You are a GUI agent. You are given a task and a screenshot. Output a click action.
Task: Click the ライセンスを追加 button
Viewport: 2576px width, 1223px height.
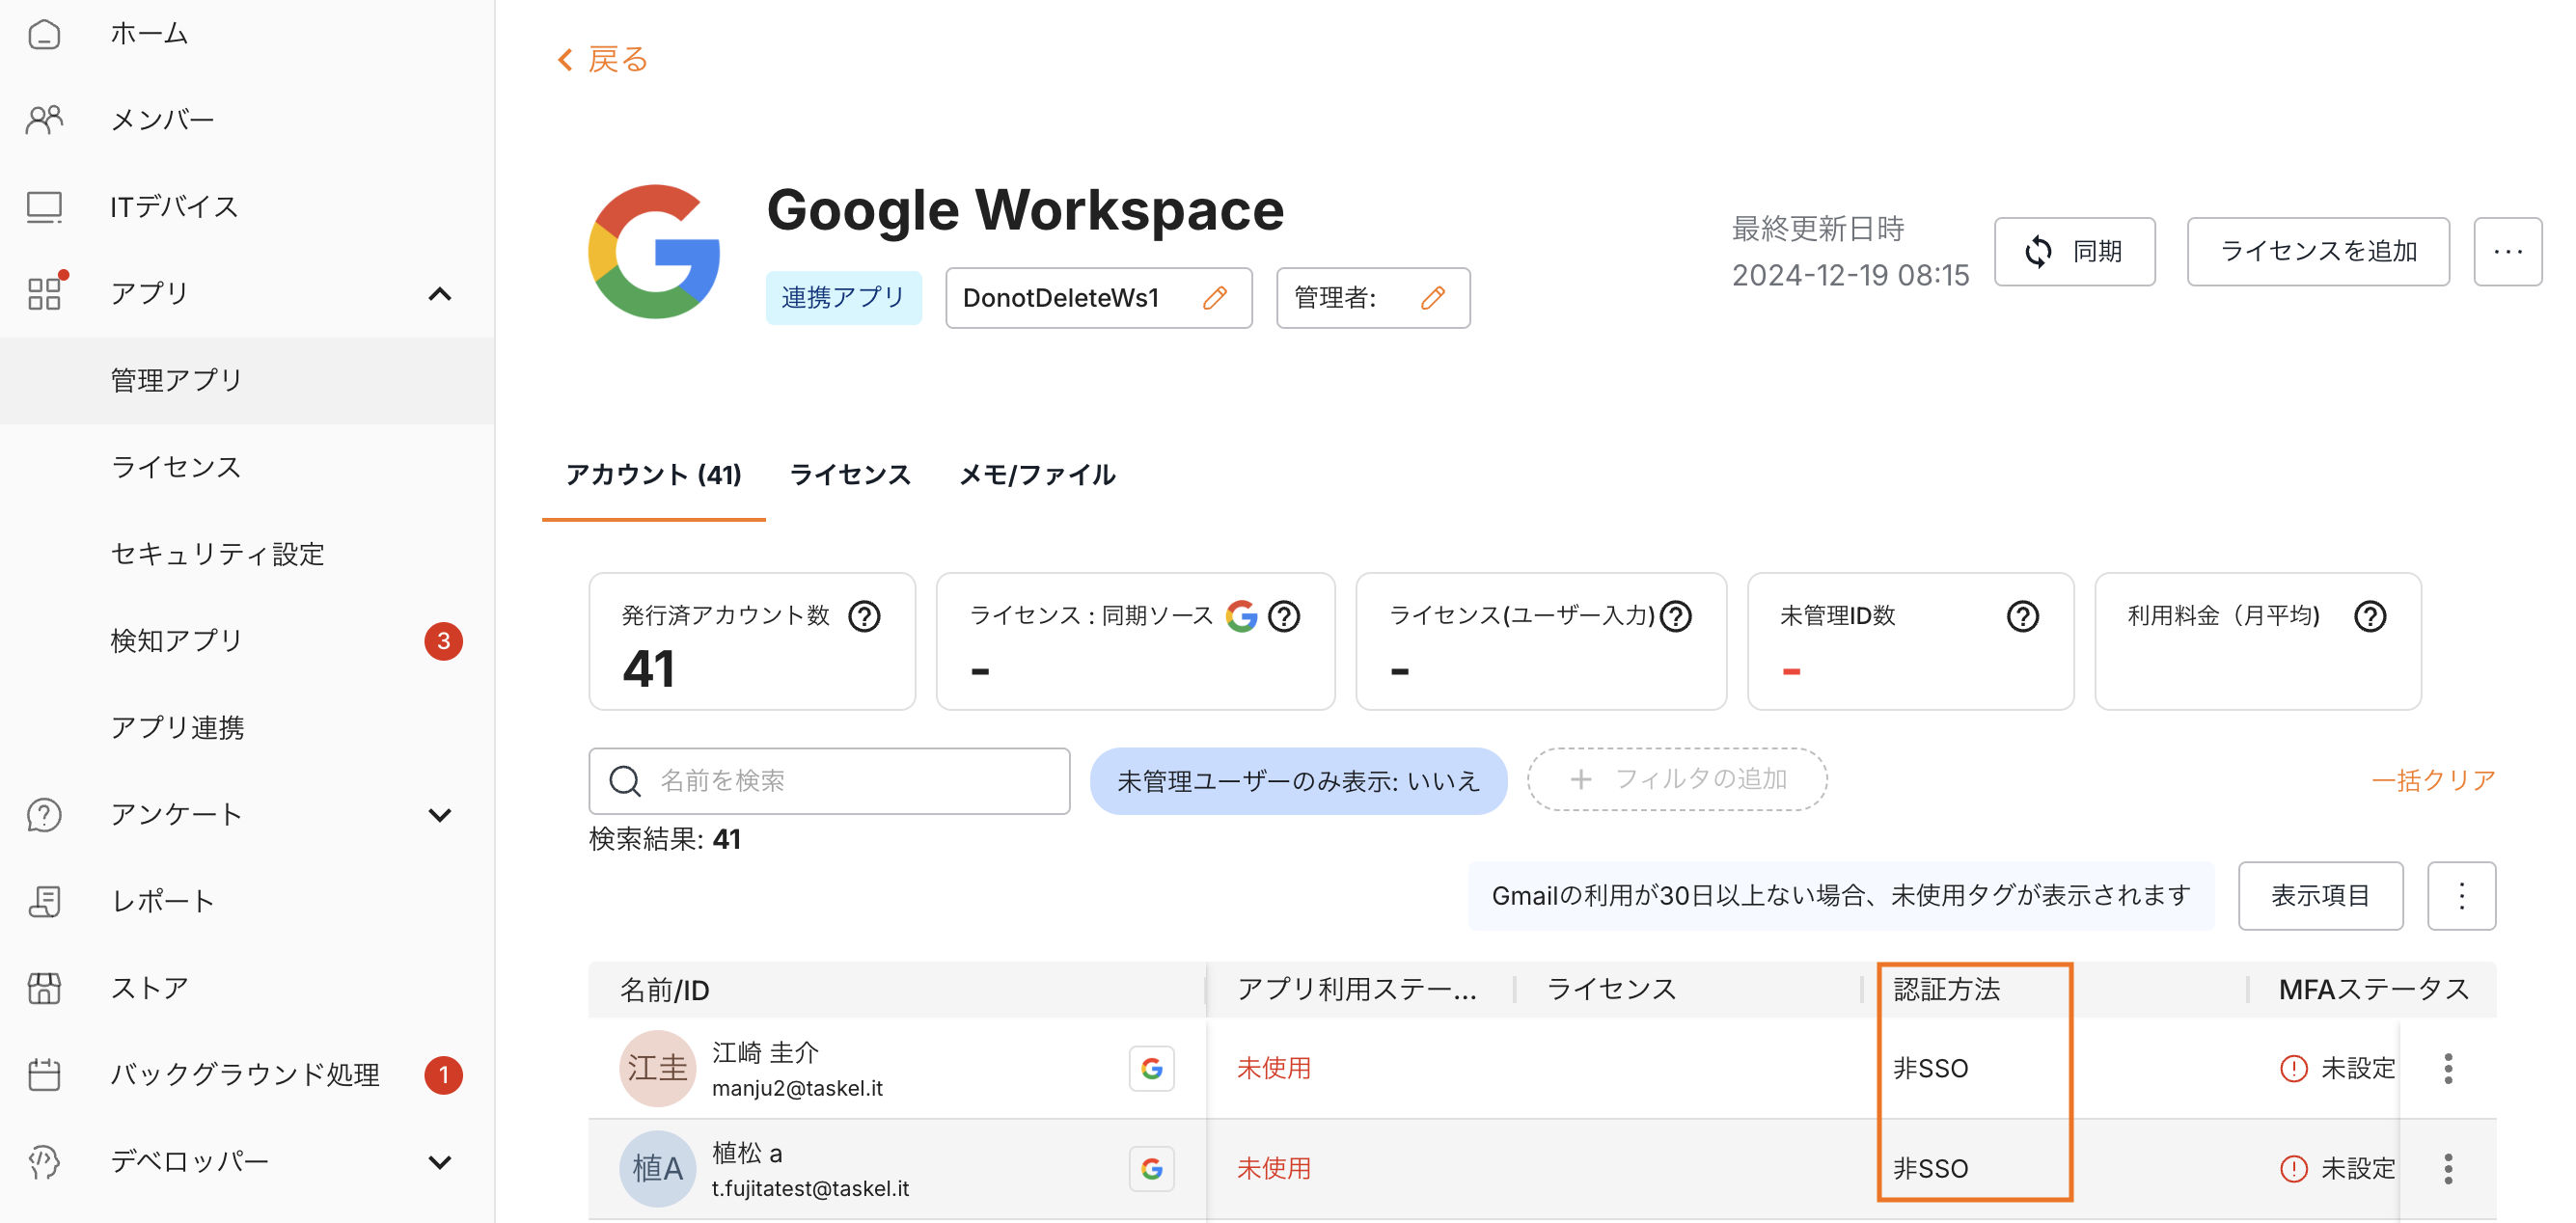(x=2317, y=251)
